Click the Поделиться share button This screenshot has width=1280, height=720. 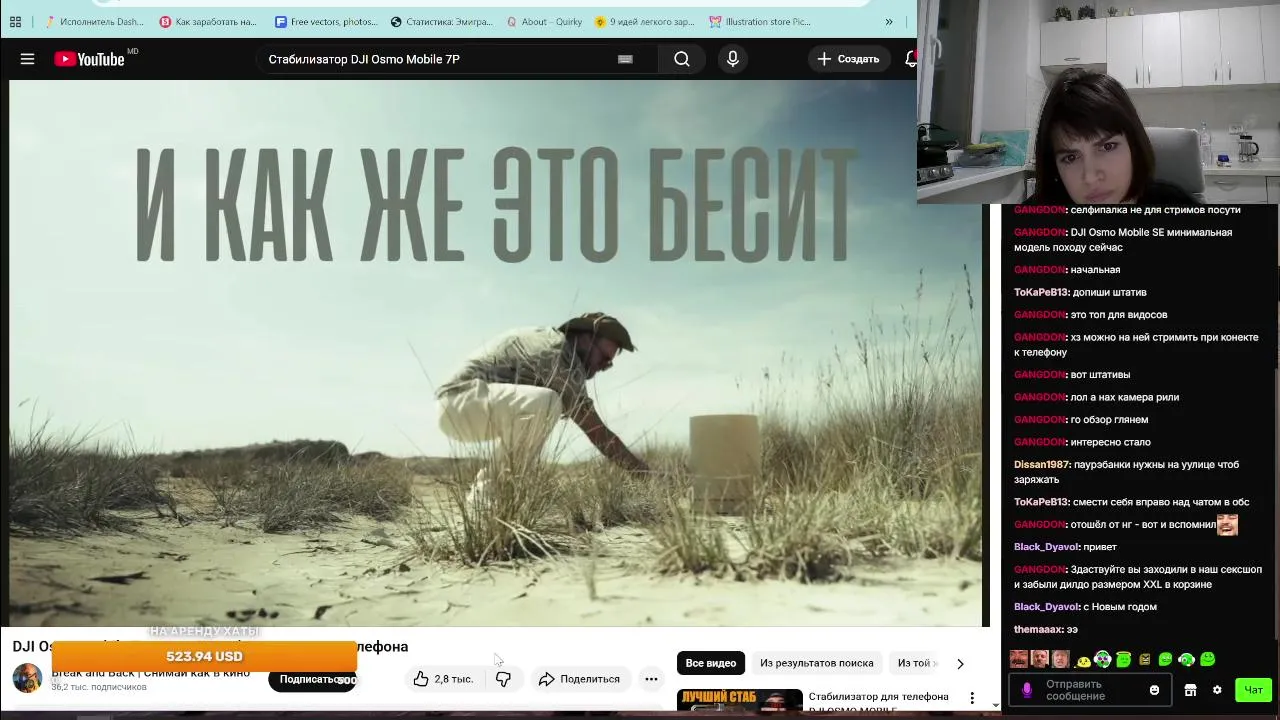[579, 679]
